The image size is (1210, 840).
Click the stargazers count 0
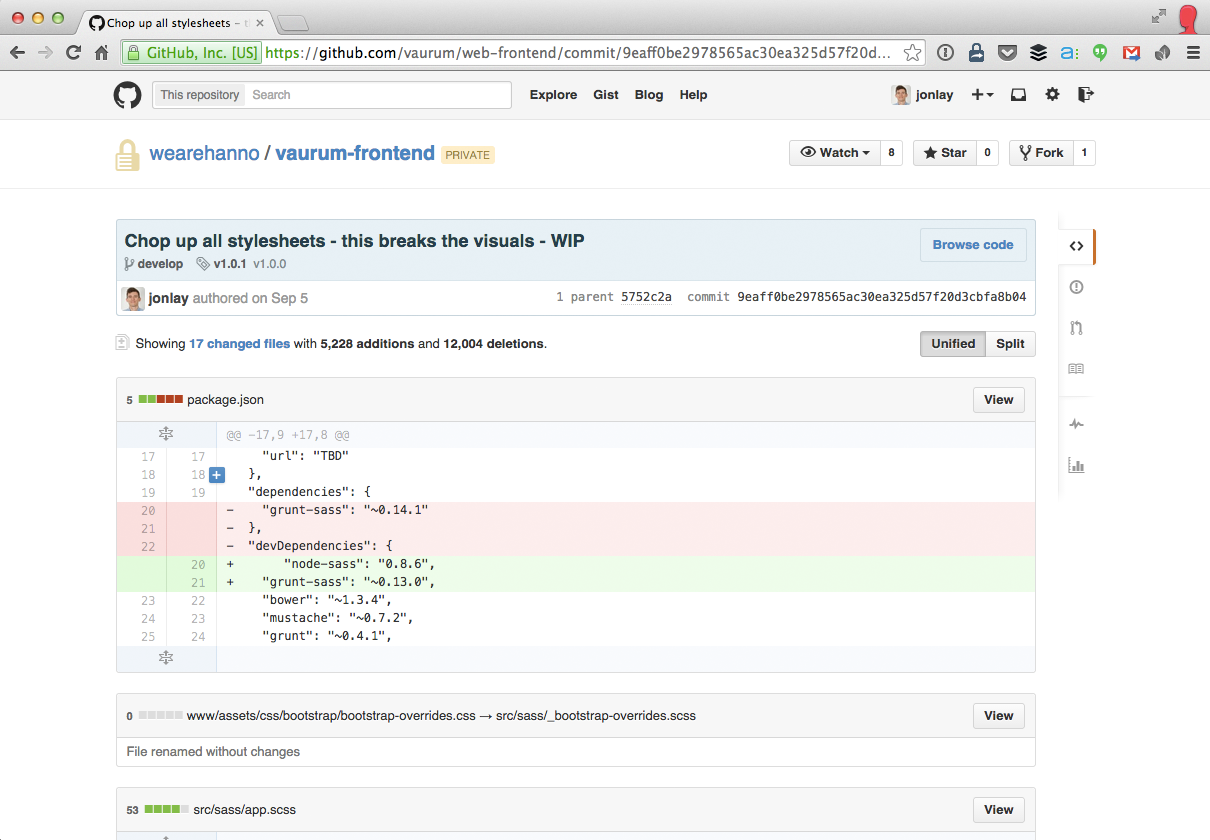(987, 153)
